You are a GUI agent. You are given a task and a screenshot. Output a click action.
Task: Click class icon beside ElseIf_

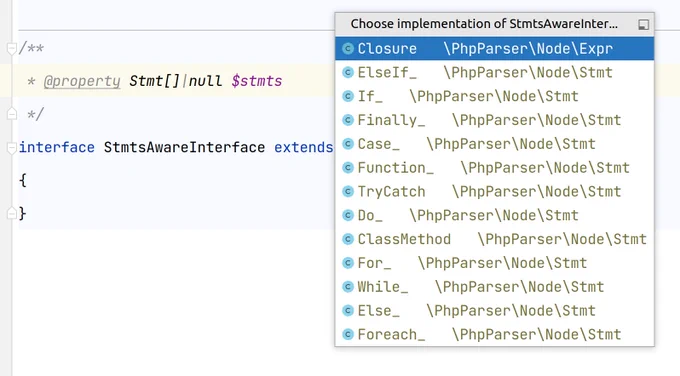click(348, 72)
